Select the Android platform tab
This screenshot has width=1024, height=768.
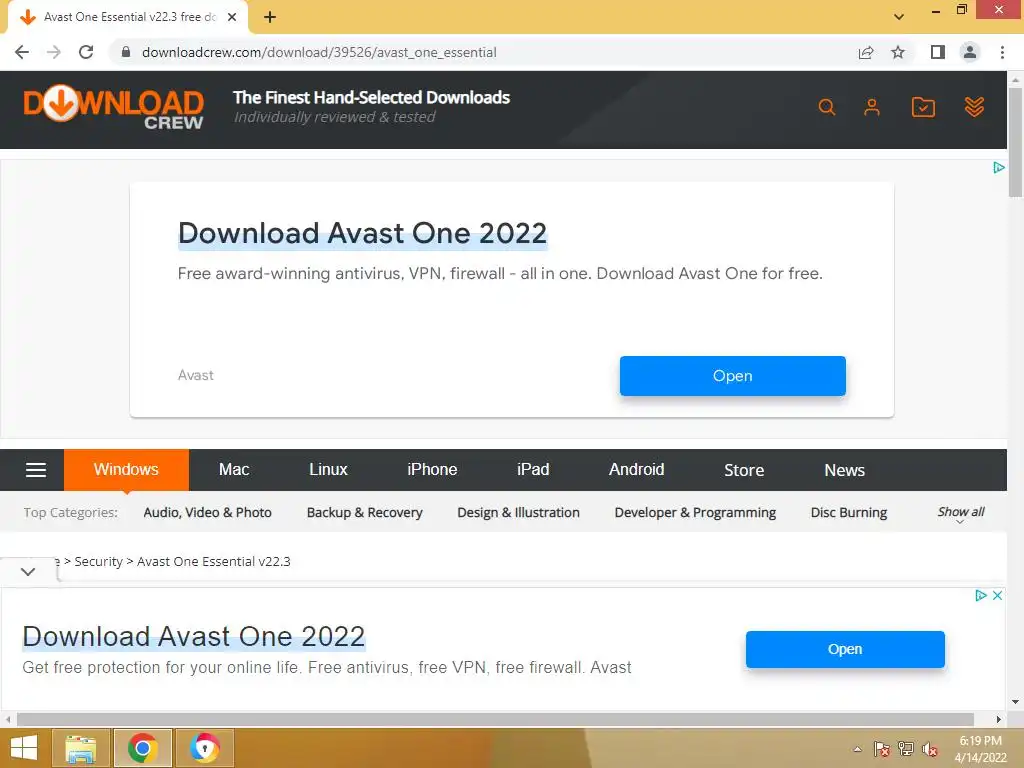pyautogui.click(x=636, y=470)
